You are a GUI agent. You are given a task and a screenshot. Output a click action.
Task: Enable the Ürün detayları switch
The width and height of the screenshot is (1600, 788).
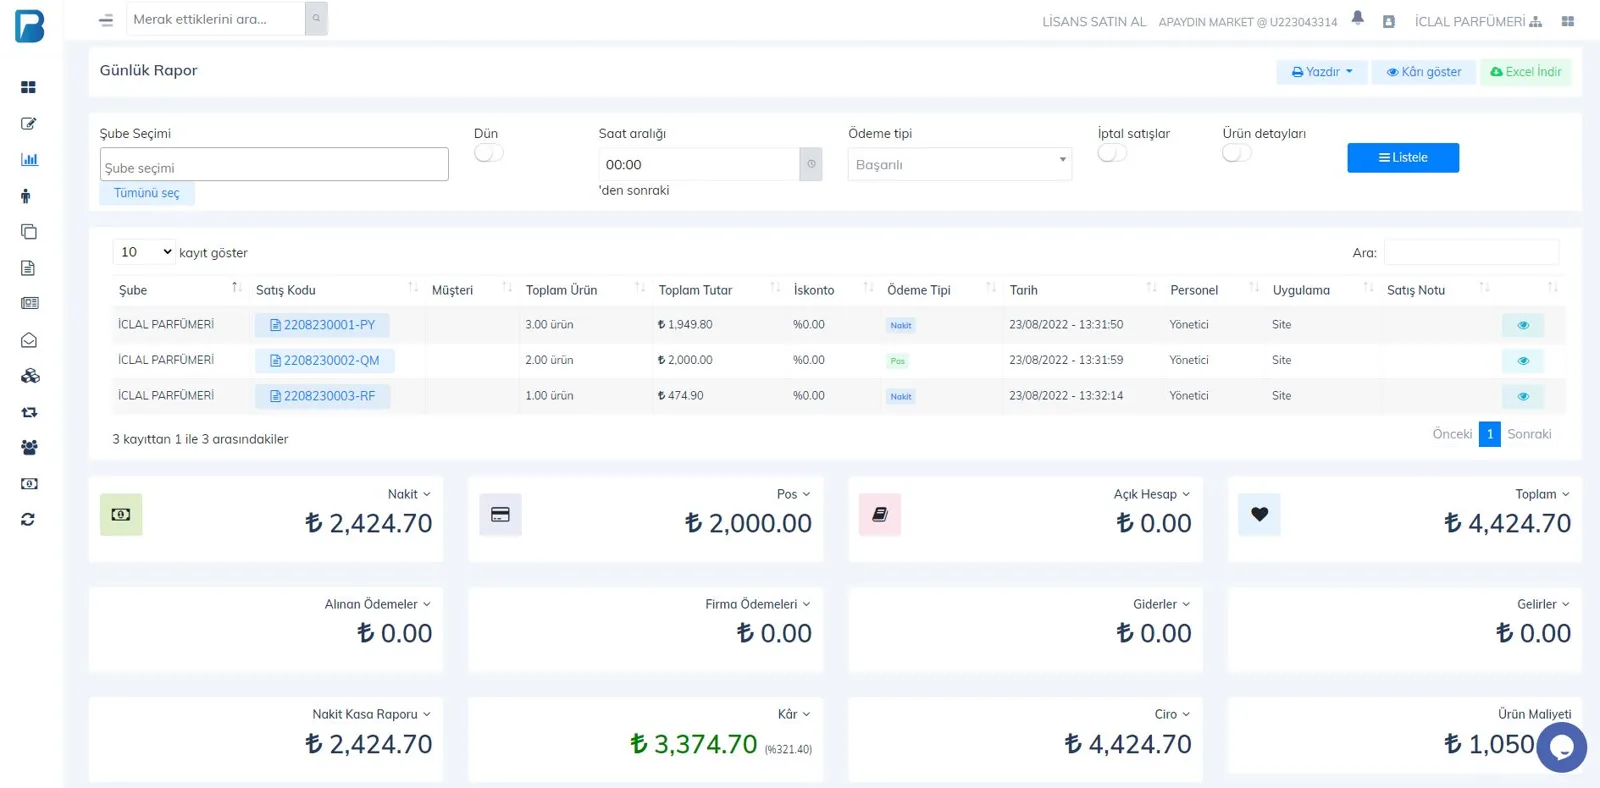click(1237, 153)
